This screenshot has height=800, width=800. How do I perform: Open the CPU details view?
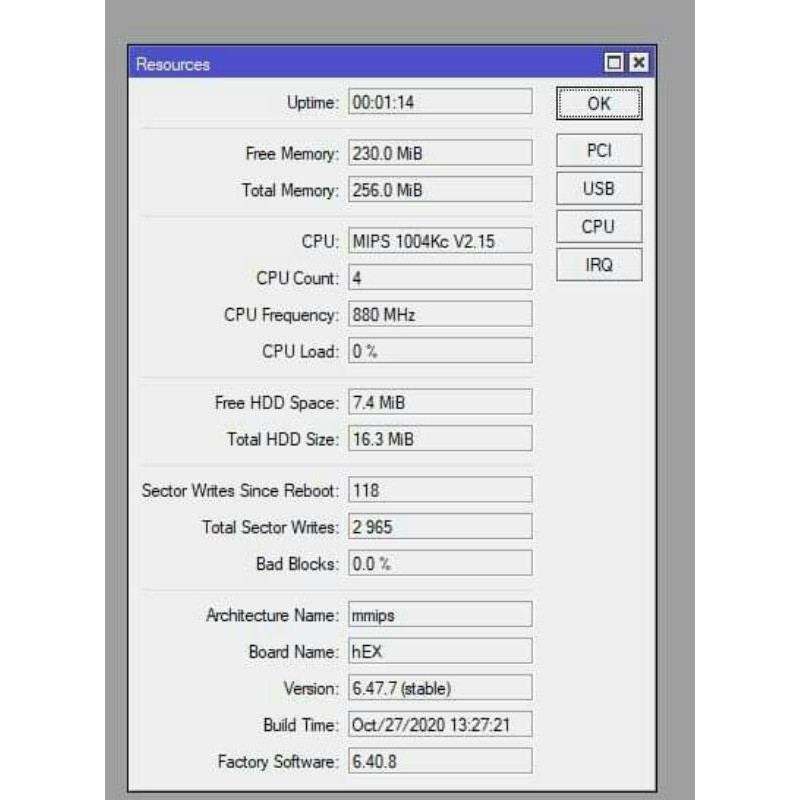(598, 227)
